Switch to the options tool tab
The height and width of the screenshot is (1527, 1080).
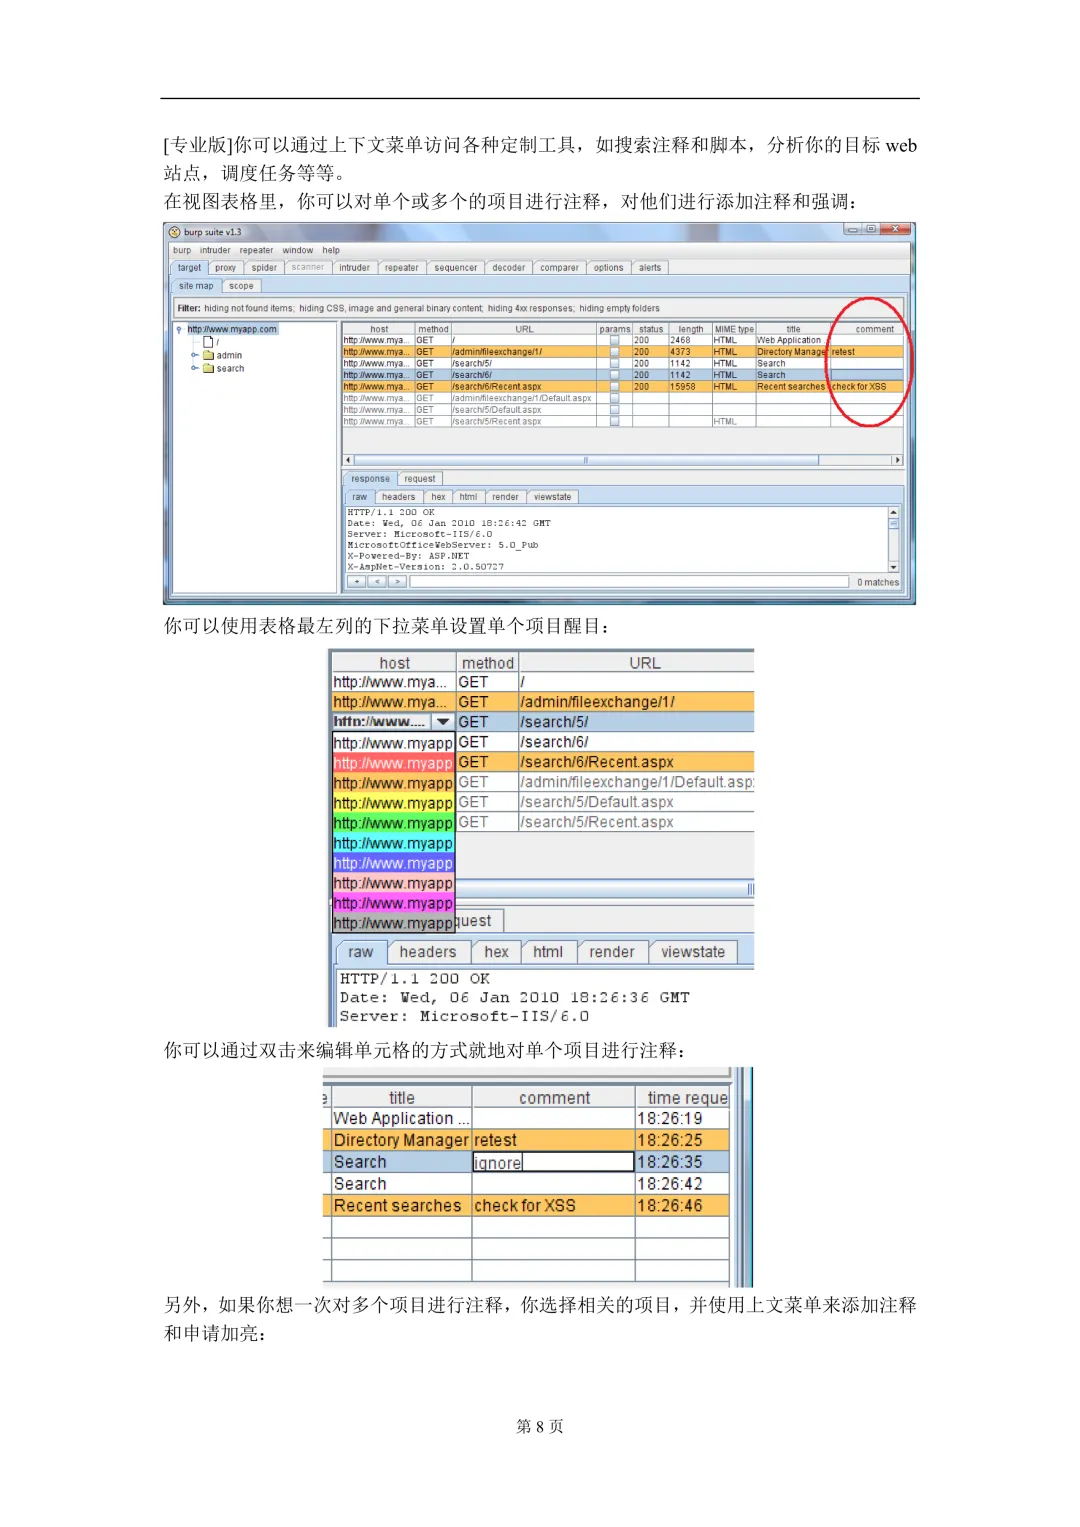[608, 268]
